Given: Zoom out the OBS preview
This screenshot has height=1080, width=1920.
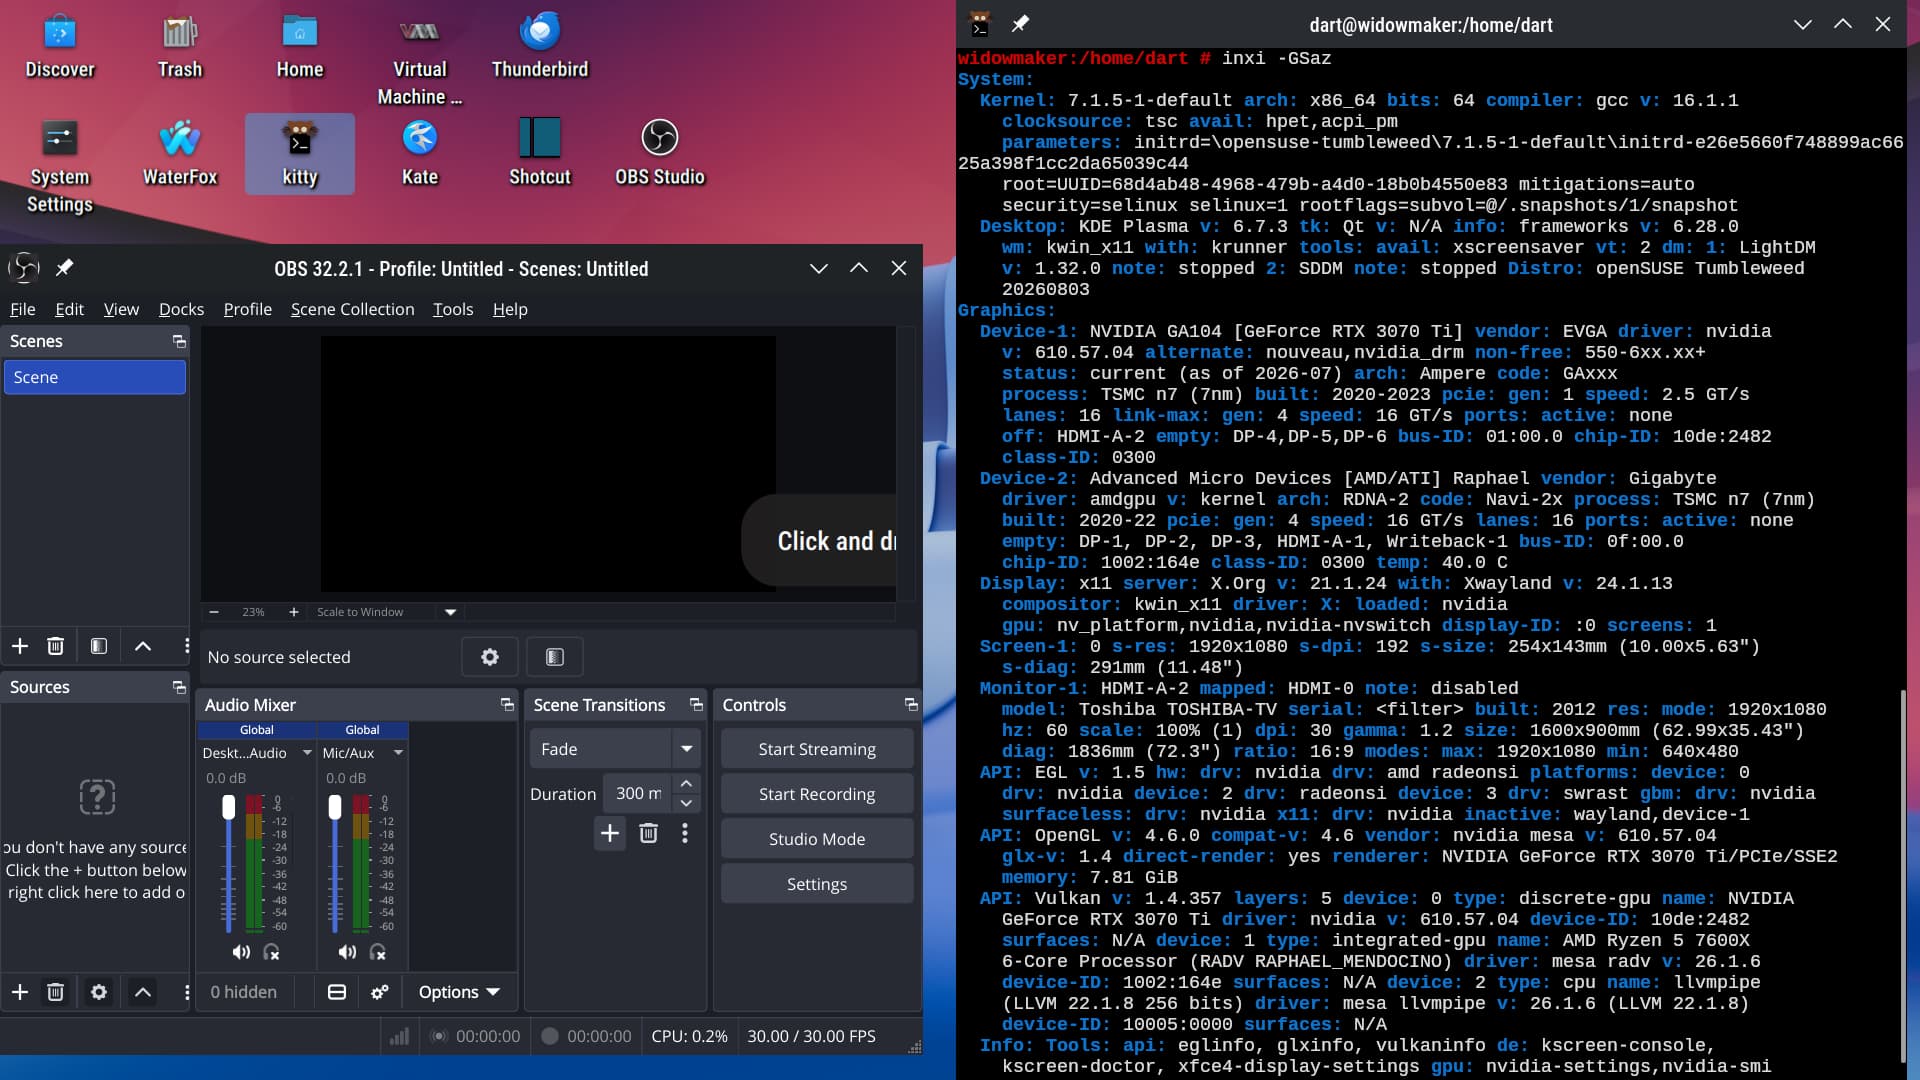Looking at the screenshot, I should click(214, 612).
